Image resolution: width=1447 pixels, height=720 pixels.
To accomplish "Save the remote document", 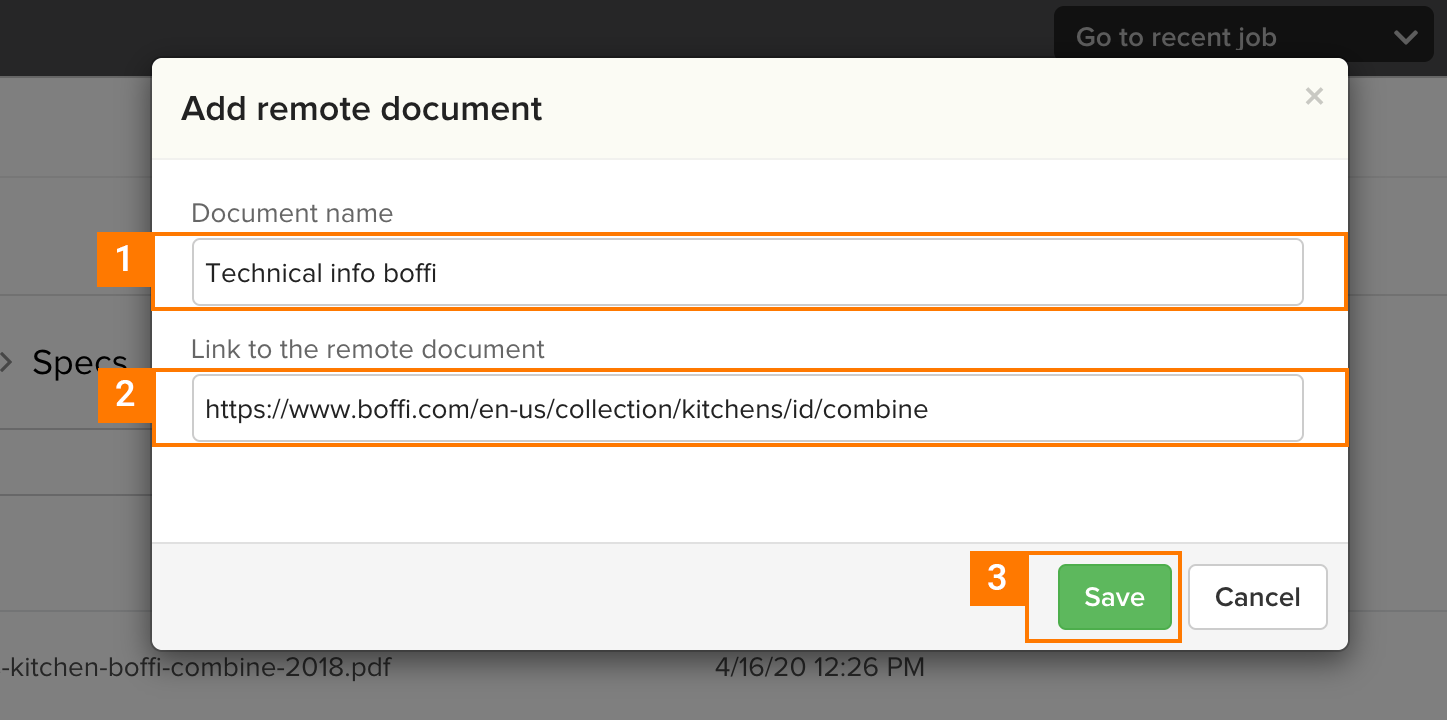I will tap(1114, 597).
